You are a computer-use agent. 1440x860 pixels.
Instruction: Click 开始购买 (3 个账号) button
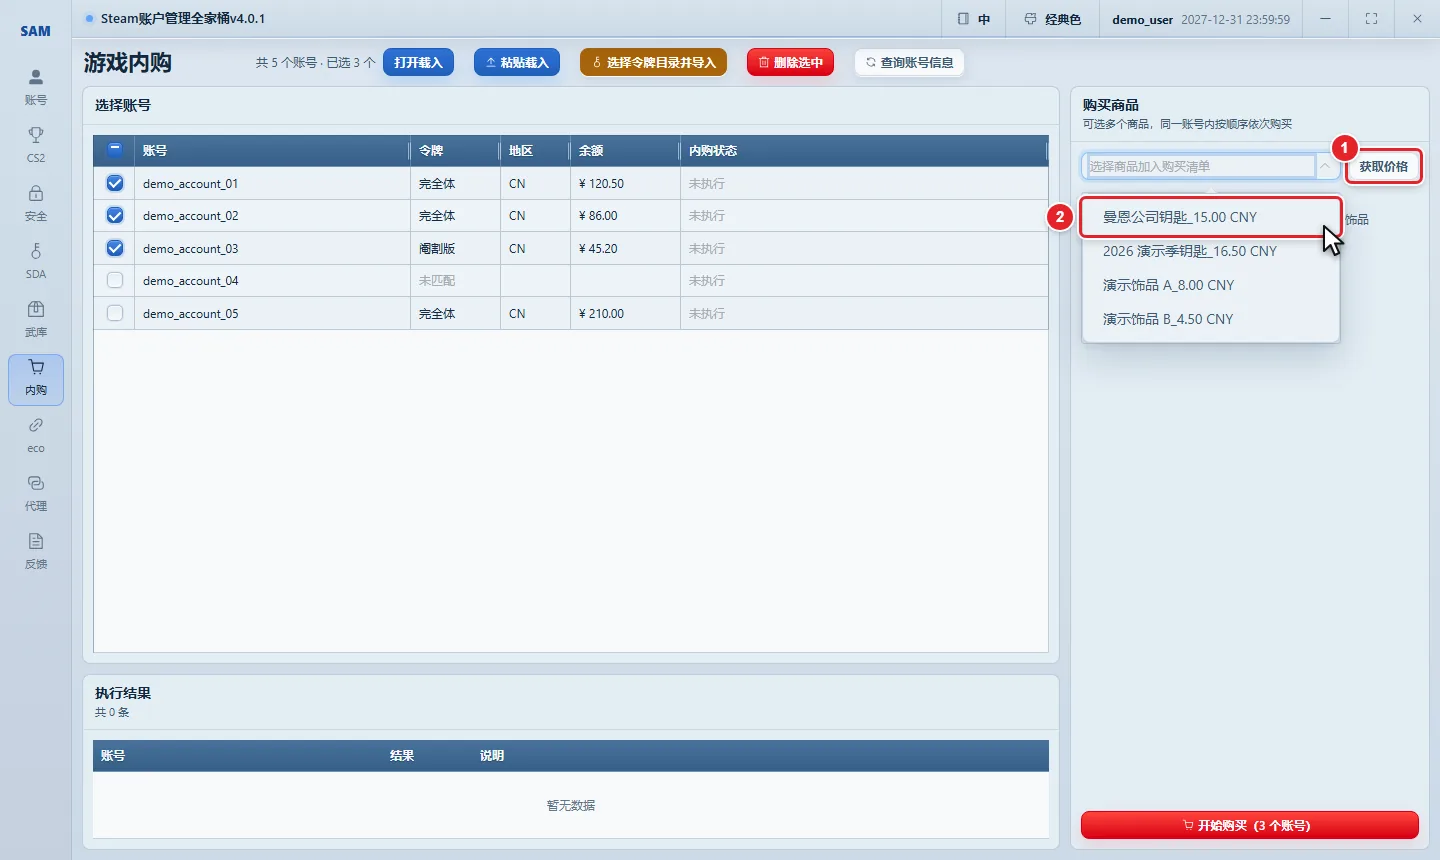[x=1249, y=825]
